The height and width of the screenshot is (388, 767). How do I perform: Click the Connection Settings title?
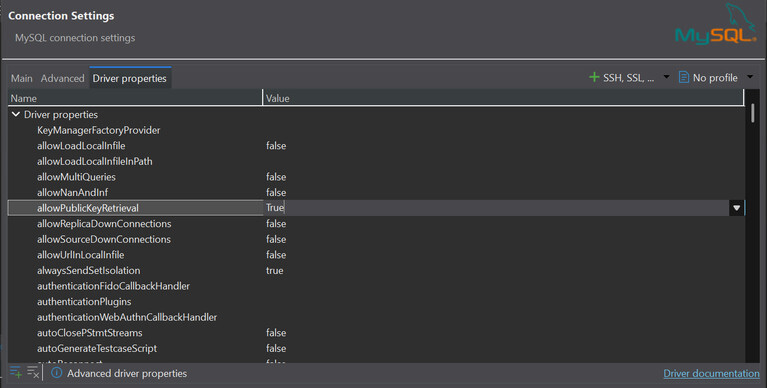(x=61, y=16)
